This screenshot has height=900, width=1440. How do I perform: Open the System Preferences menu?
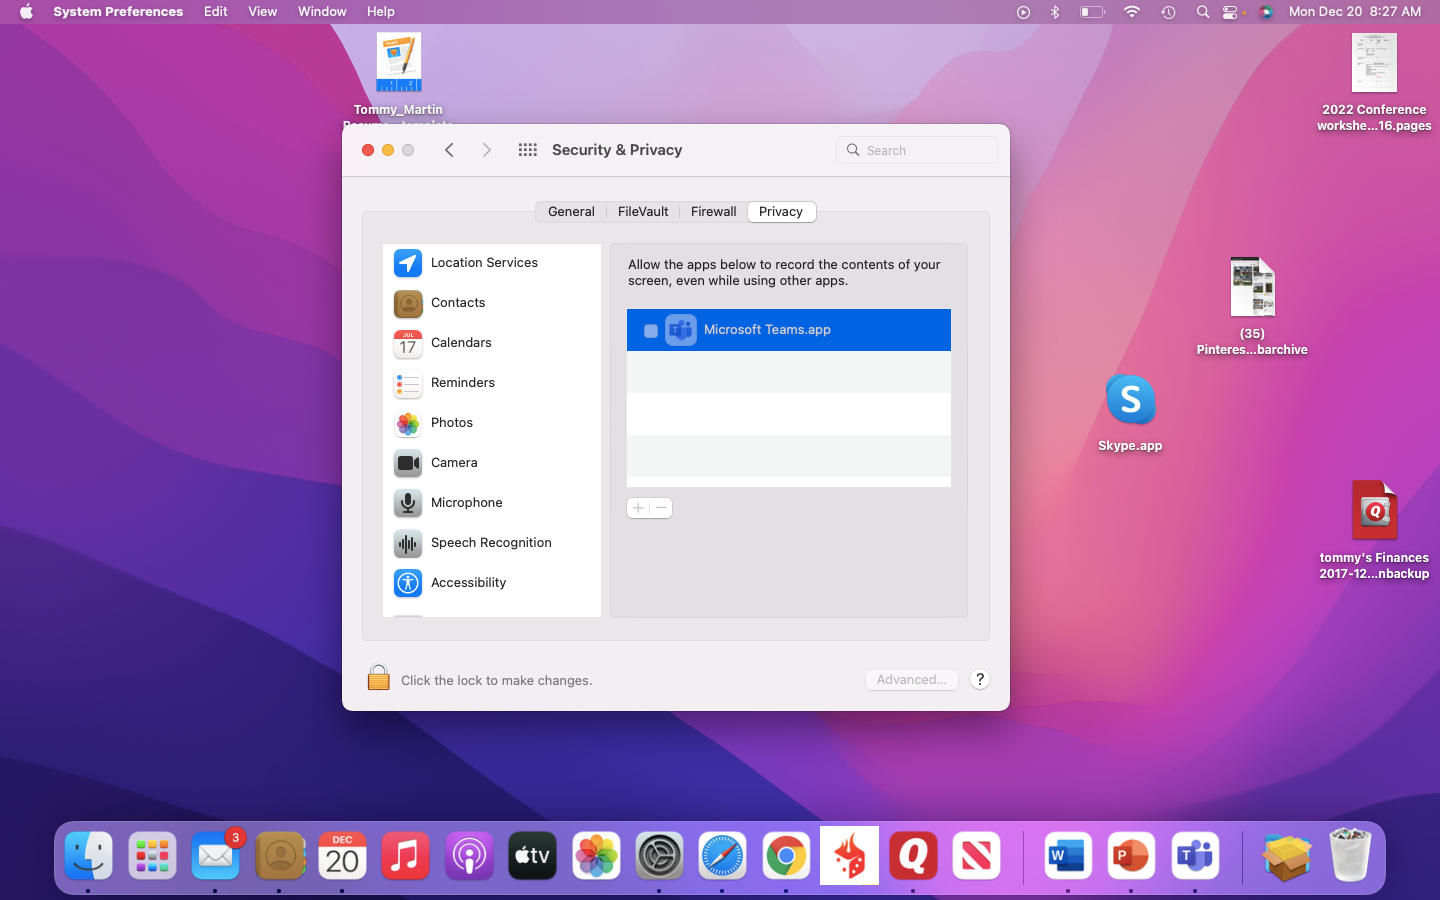[x=118, y=12]
